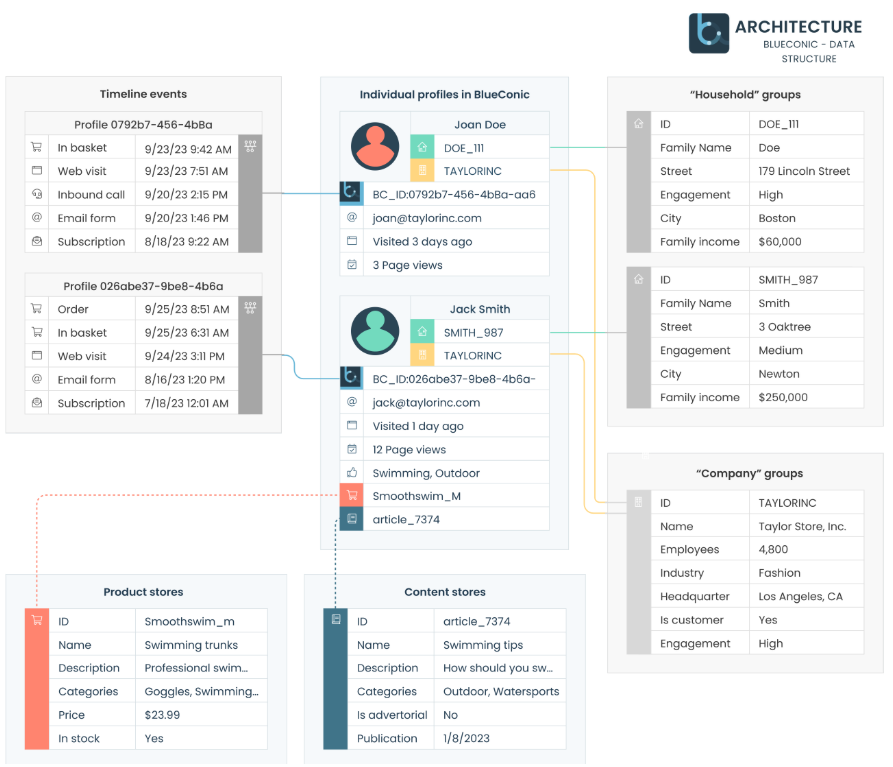Viewport: 893px width, 767px height.
Task: Click the book icon beside article_7374 in Jack's profile
Action: click(351, 519)
